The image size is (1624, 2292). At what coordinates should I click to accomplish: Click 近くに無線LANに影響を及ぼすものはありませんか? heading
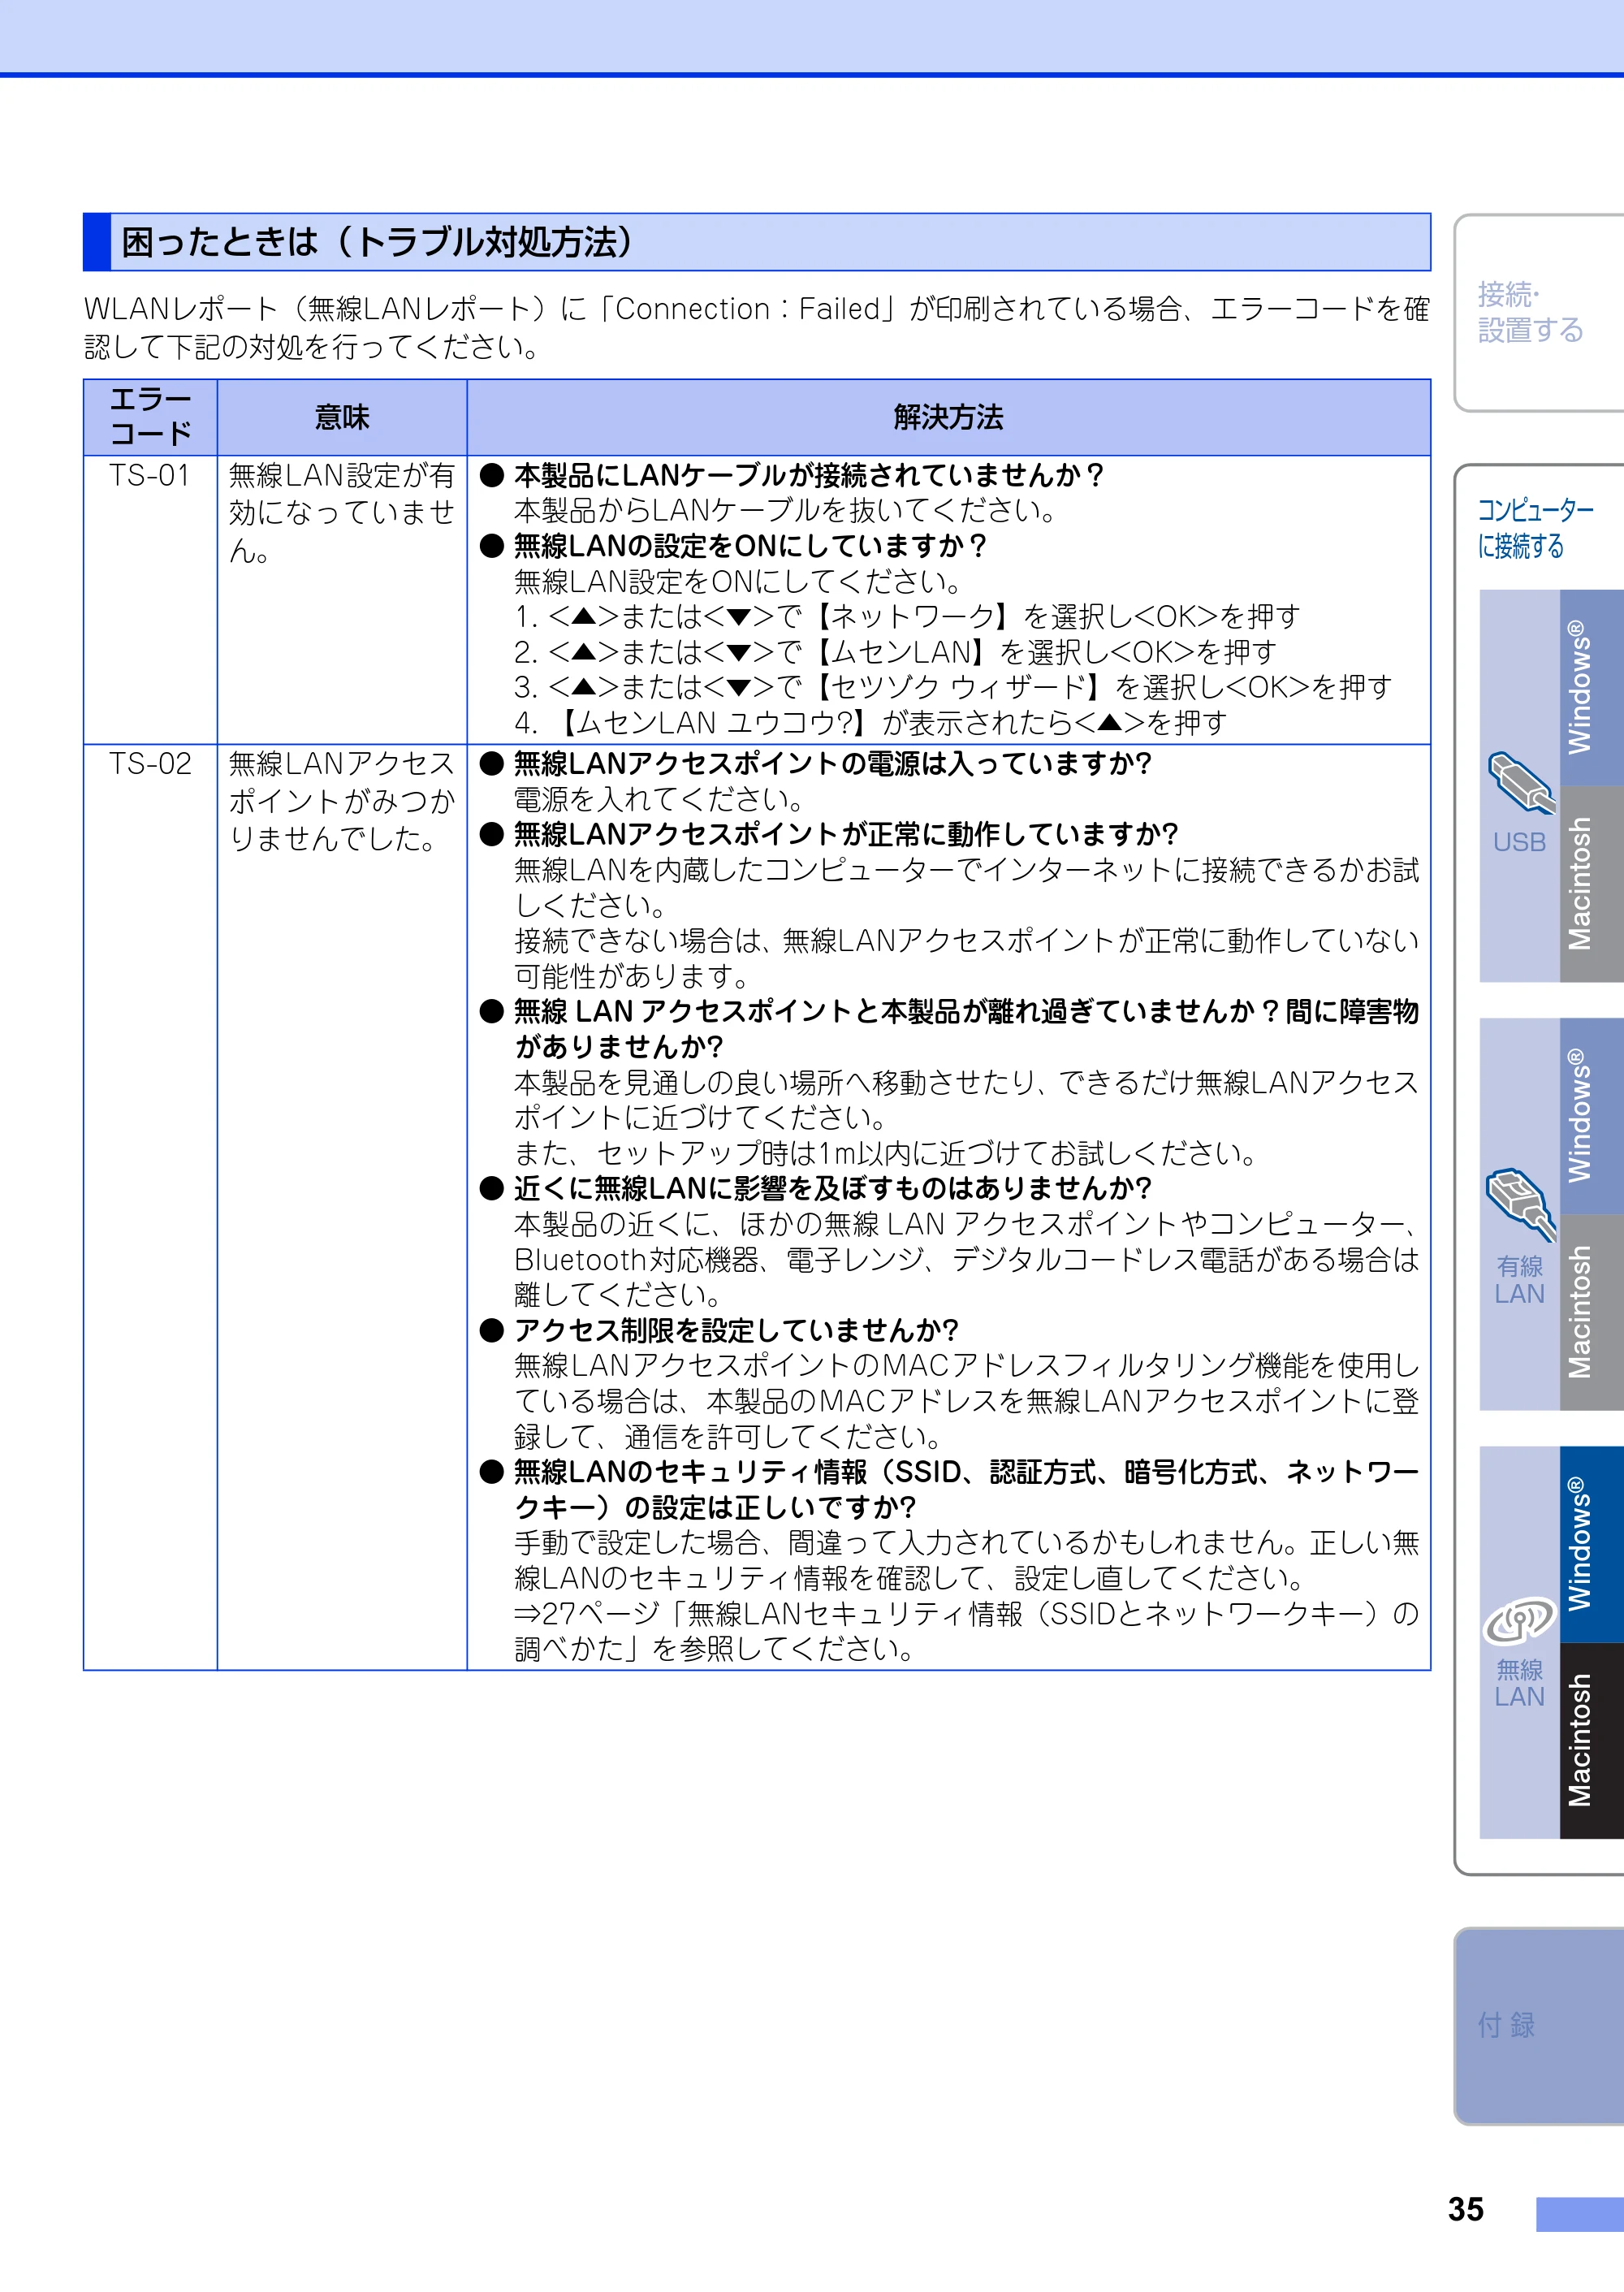tap(833, 1188)
